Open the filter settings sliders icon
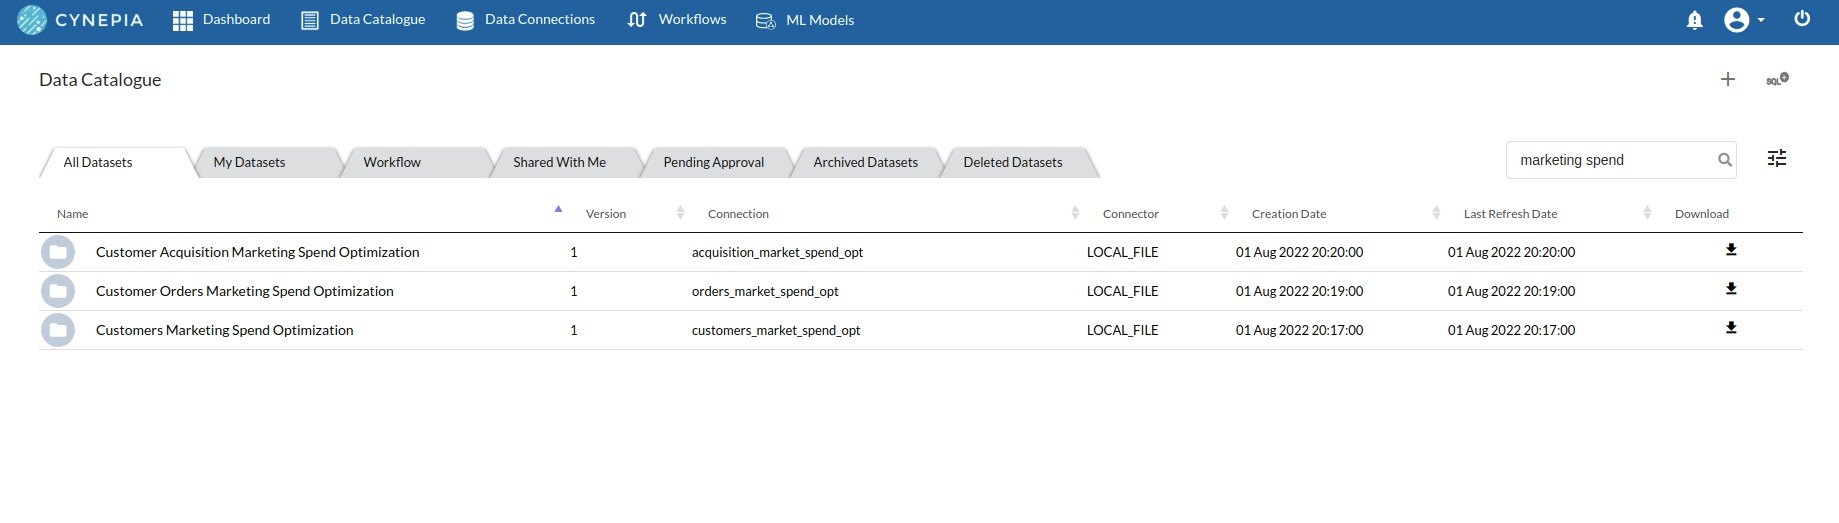This screenshot has height=523, width=1839. [x=1777, y=158]
